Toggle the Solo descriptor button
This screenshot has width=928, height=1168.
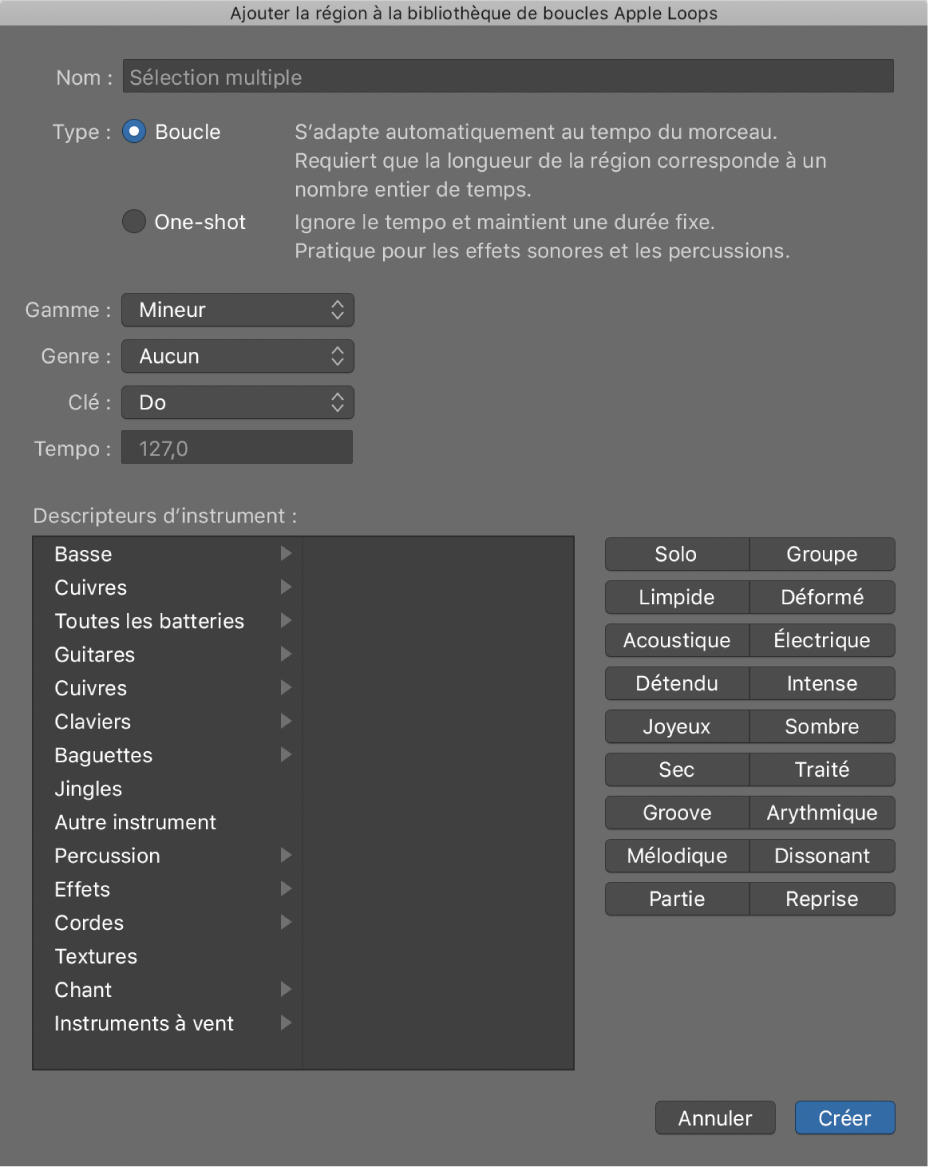pyautogui.click(x=676, y=554)
